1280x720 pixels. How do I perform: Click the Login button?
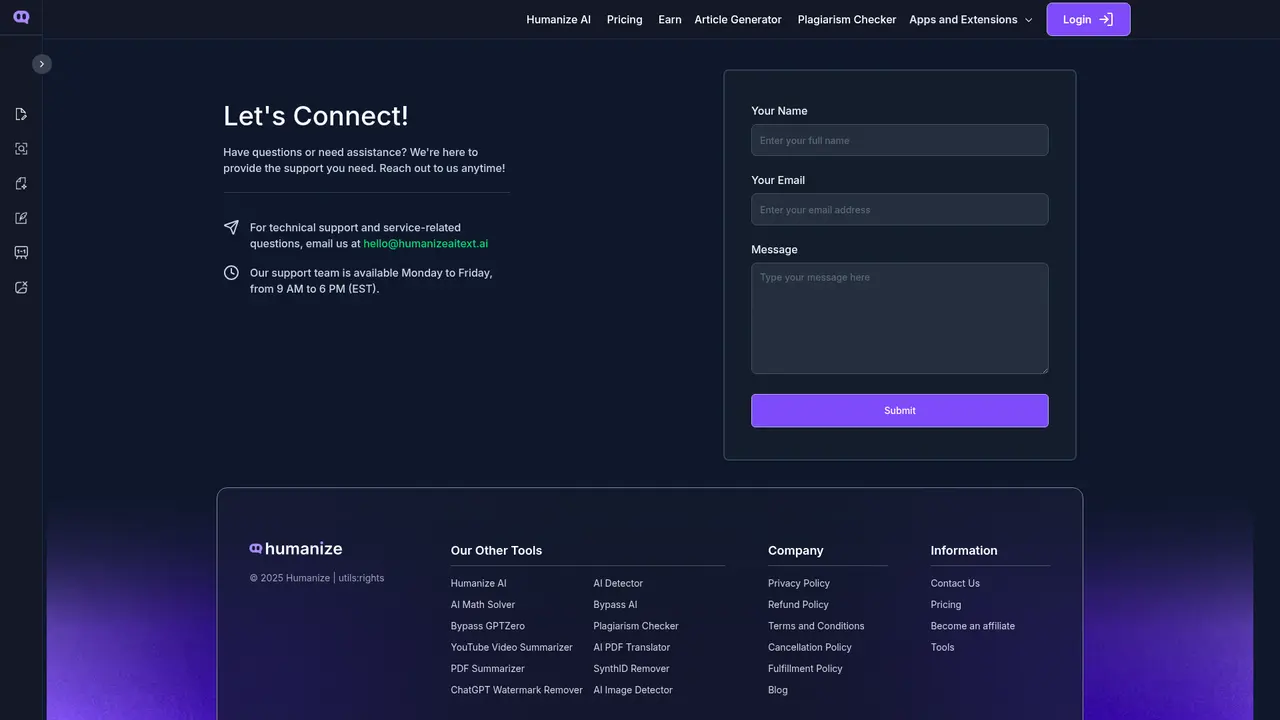tap(1088, 19)
